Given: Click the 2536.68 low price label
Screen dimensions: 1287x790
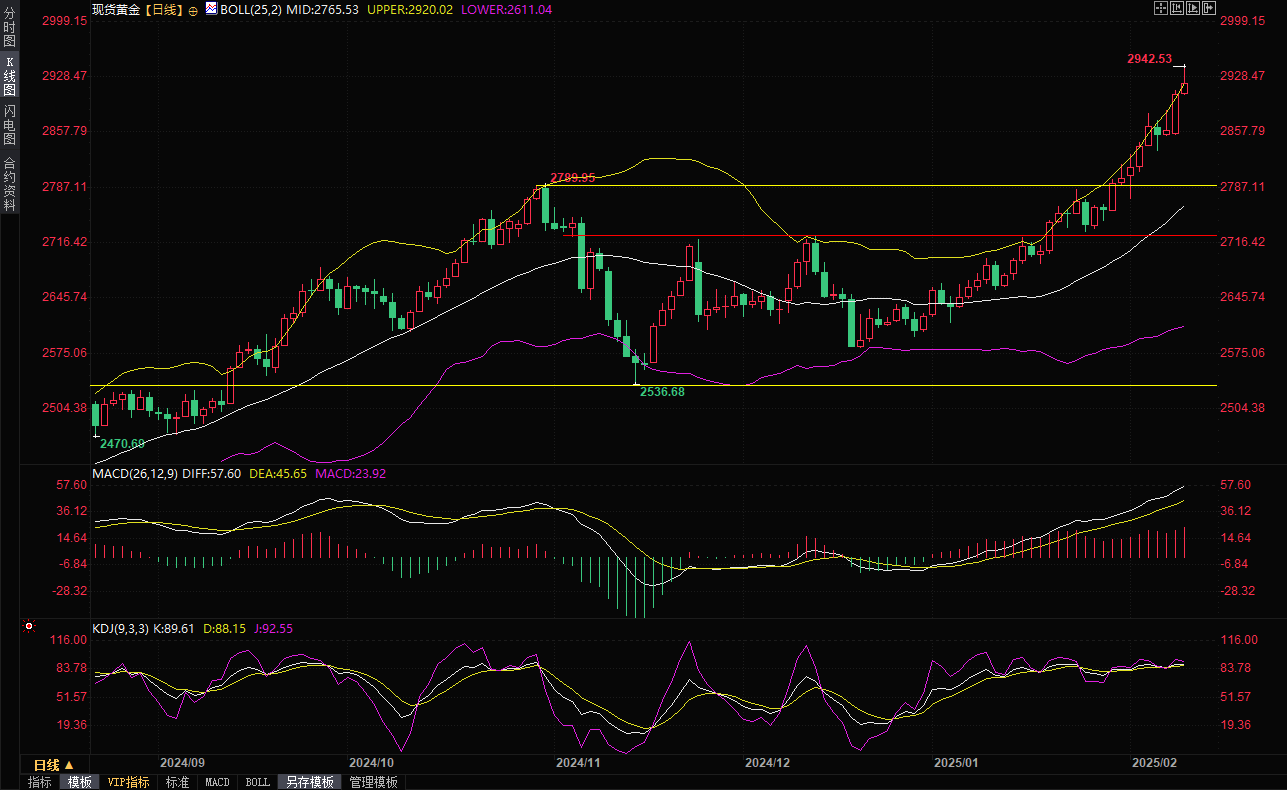Looking at the screenshot, I should pyautogui.click(x=662, y=392).
